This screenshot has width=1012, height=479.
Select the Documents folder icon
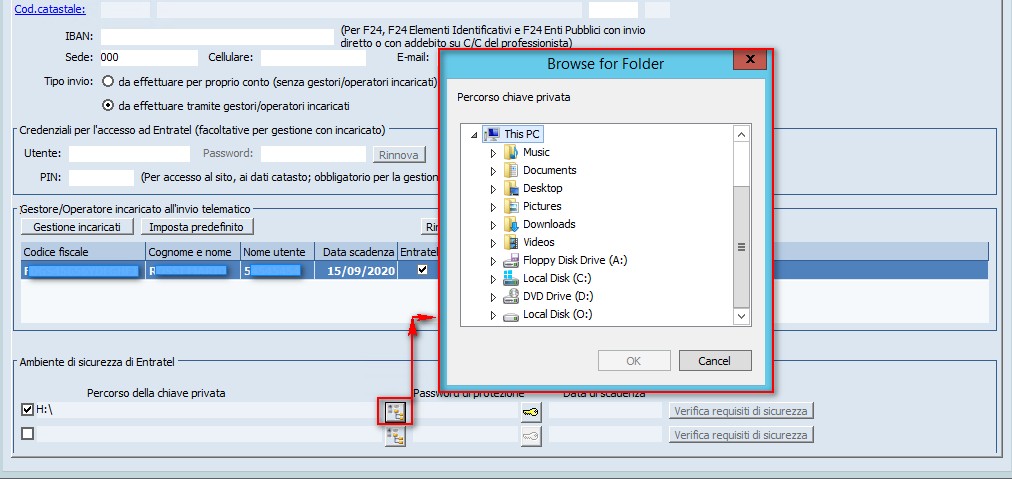pos(511,170)
